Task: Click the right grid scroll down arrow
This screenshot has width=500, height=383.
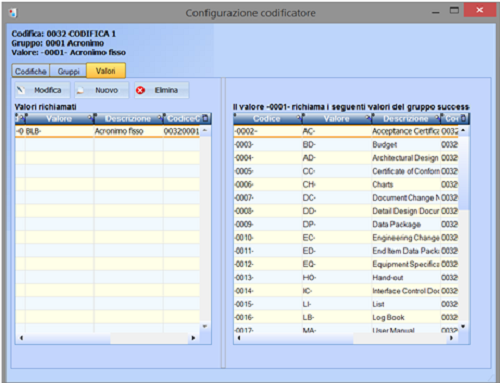Action: pos(463,326)
